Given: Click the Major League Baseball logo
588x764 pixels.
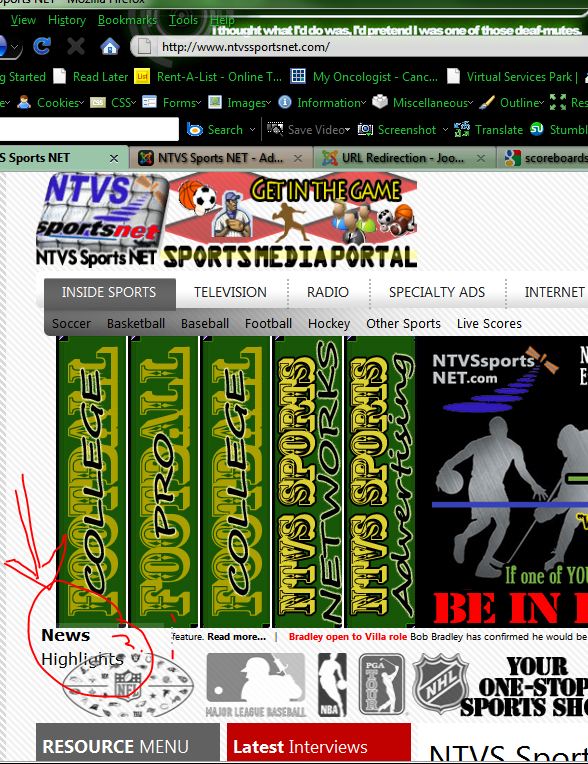Looking at the screenshot, I should click(x=256, y=686).
